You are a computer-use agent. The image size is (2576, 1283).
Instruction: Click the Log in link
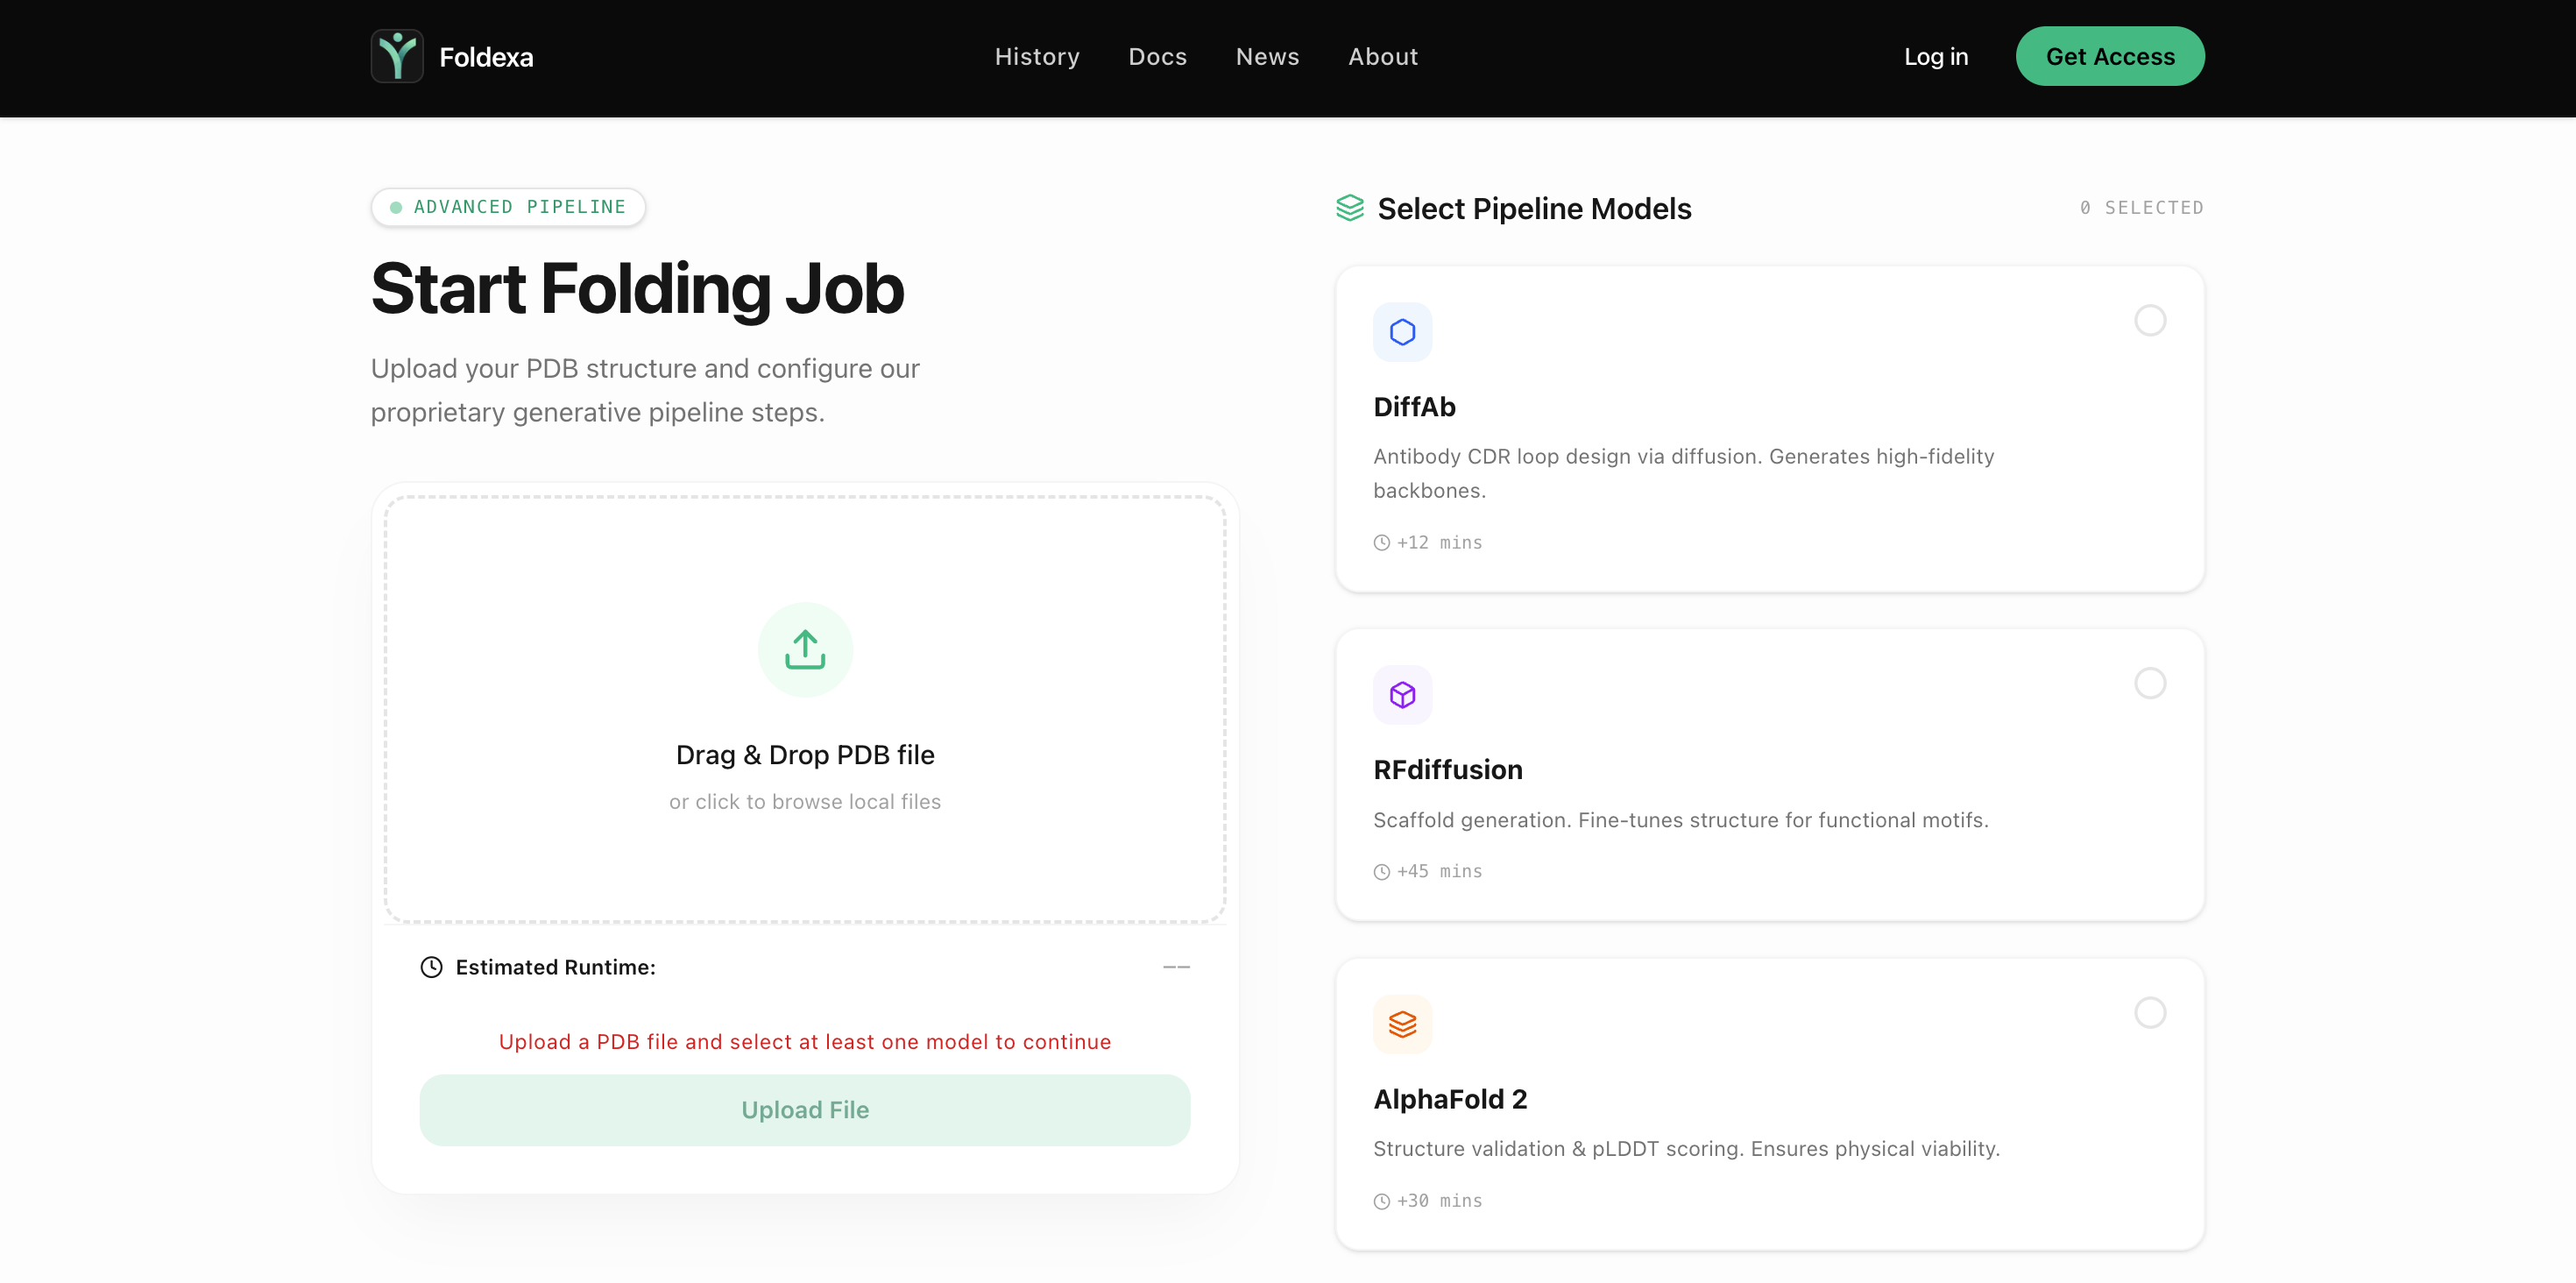pos(1935,57)
